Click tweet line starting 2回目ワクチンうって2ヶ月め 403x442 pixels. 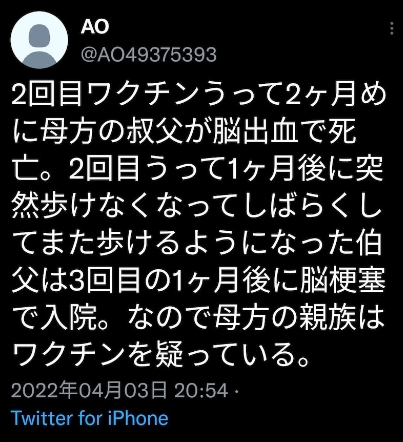pos(199,94)
